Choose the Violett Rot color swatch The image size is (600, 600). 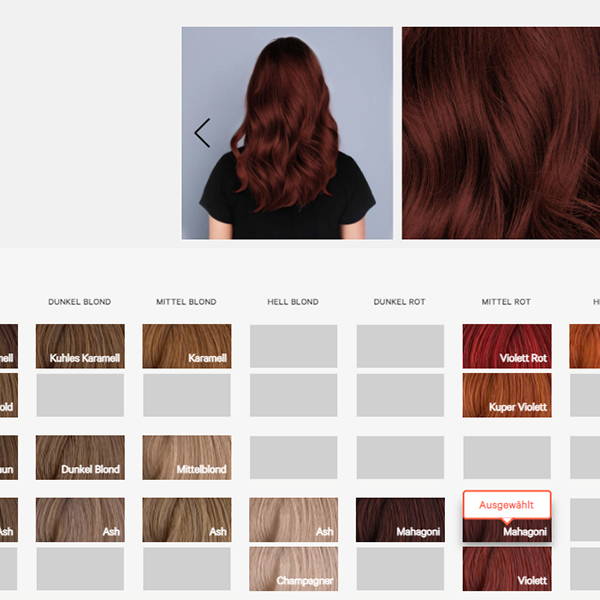[507, 346]
